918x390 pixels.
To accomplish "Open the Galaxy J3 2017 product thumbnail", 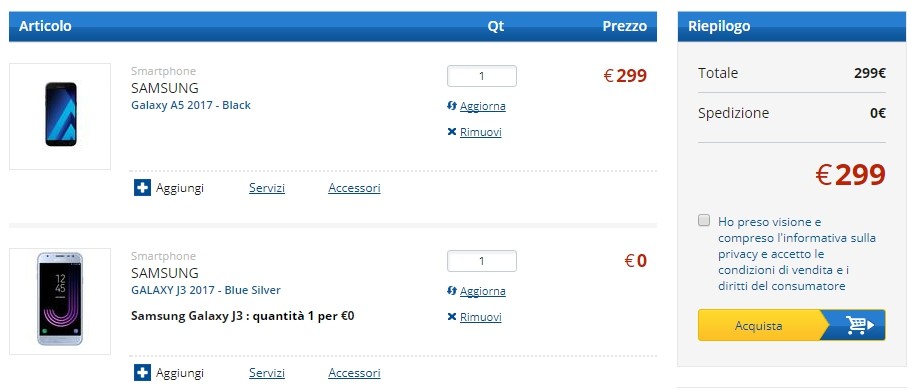I will click(60, 302).
